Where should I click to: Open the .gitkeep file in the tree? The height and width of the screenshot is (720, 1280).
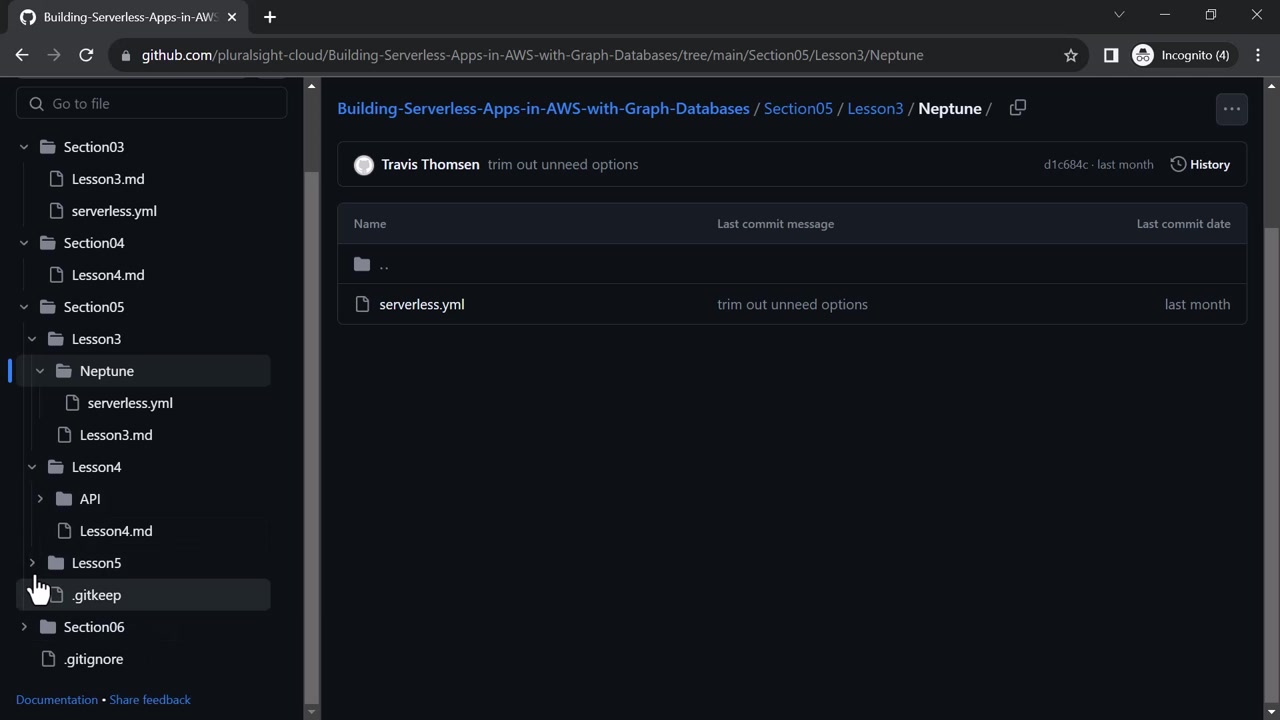[x=96, y=595]
